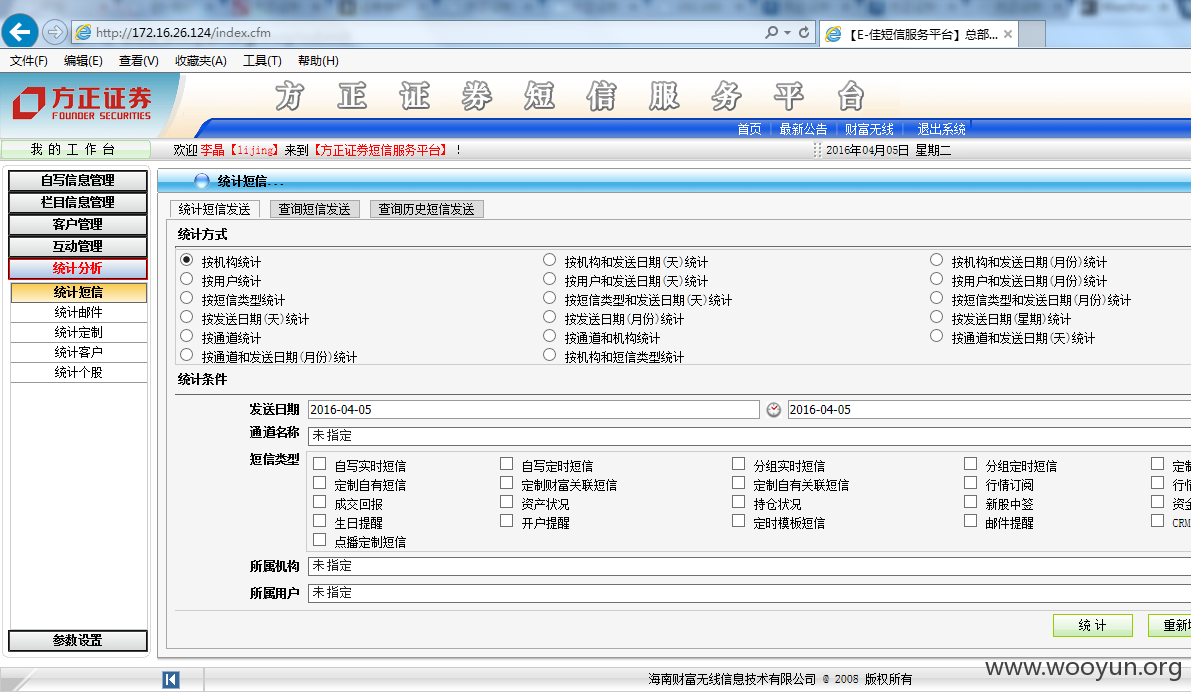Open the calendar icon beside 发送日期
The image size is (1191, 696).
point(773,410)
